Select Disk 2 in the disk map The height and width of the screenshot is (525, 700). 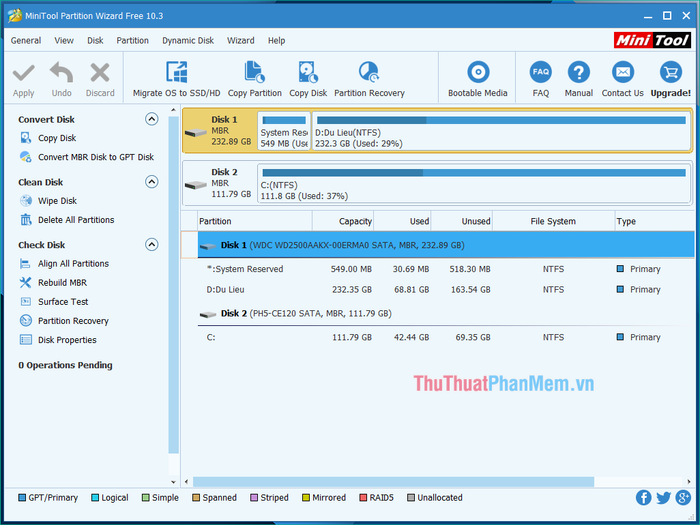pyautogui.click(x=220, y=183)
